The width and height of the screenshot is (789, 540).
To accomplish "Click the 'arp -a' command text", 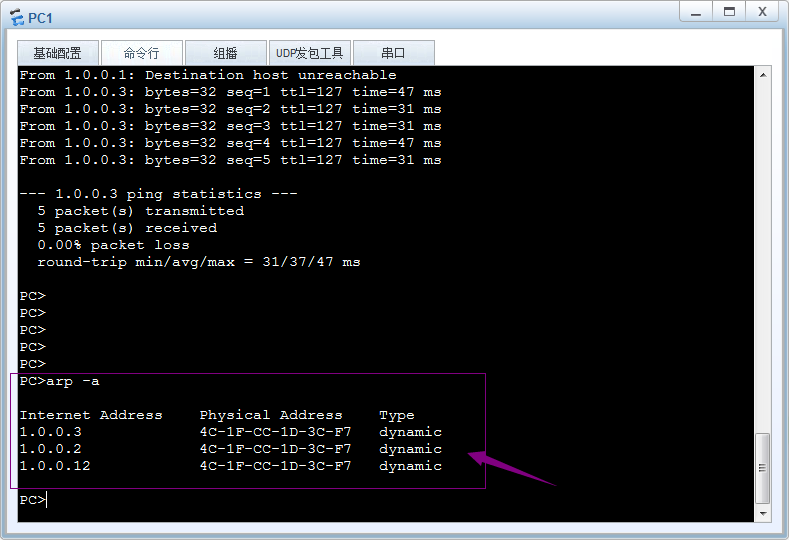I will [x=73, y=381].
